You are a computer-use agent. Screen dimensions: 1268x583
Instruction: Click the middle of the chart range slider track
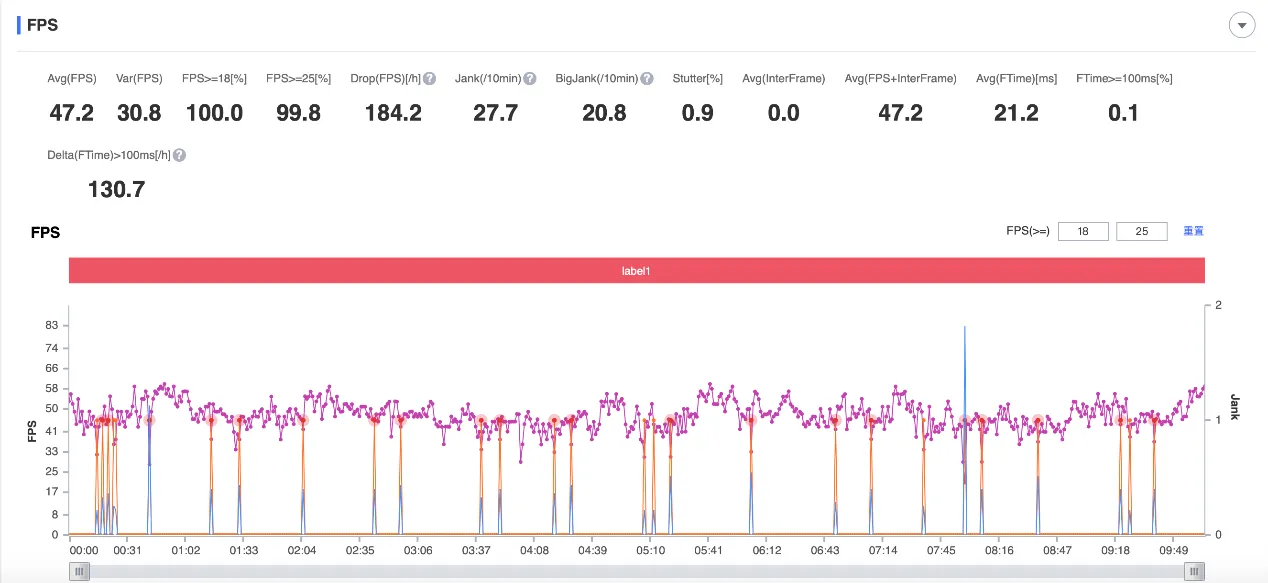point(636,571)
